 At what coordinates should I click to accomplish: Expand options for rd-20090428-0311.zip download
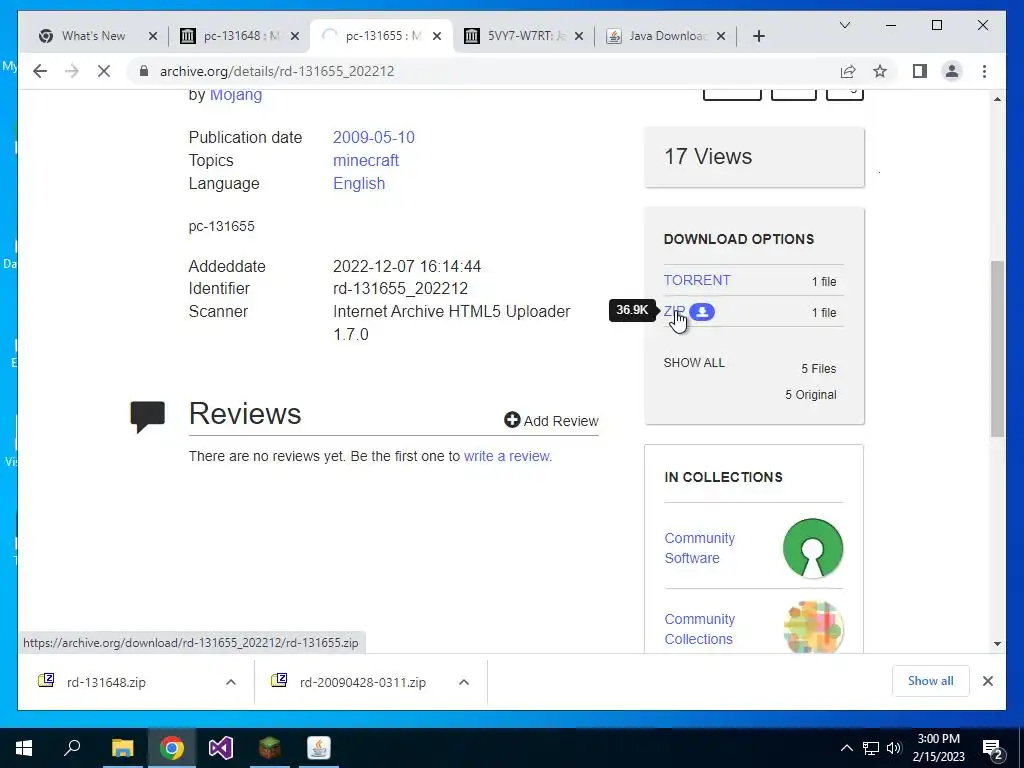(464, 682)
